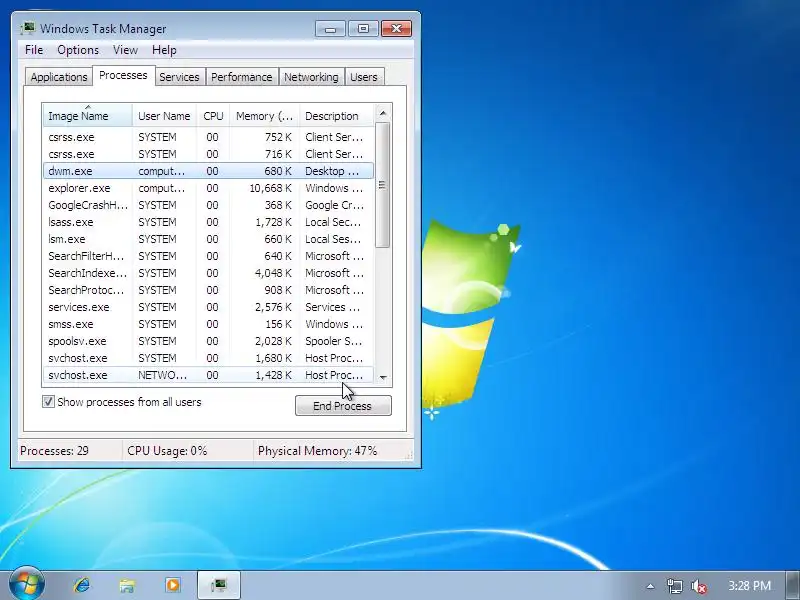Sort by User Name column header
This screenshot has height=600, width=800.
164,116
